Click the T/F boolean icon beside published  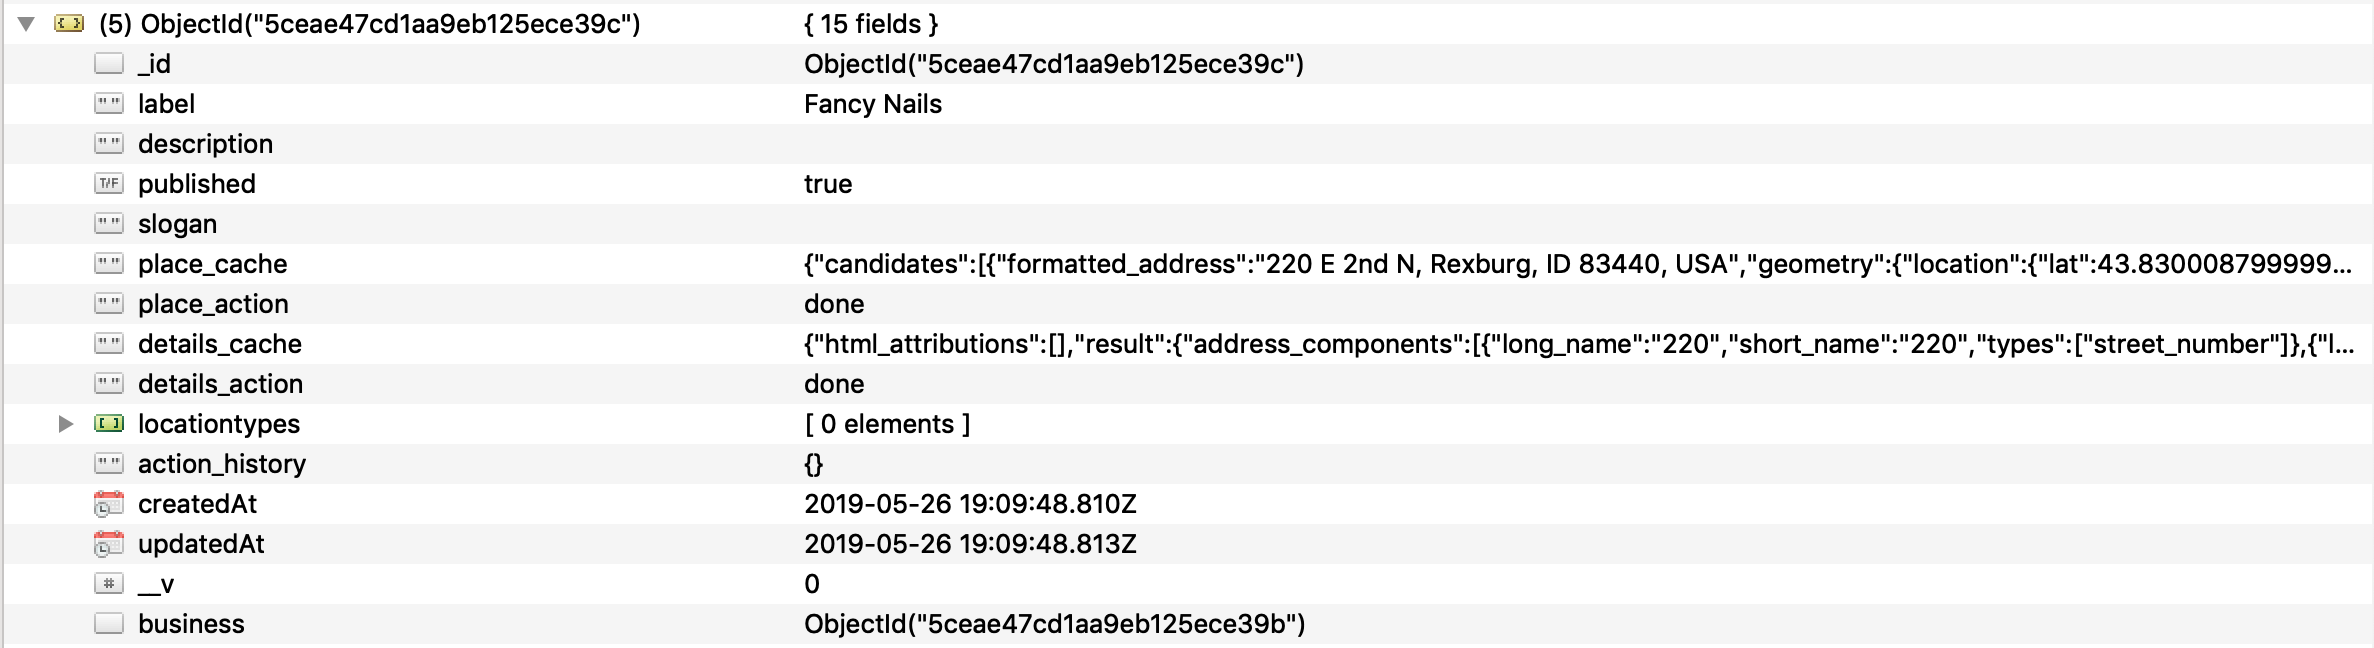click(110, 183)
